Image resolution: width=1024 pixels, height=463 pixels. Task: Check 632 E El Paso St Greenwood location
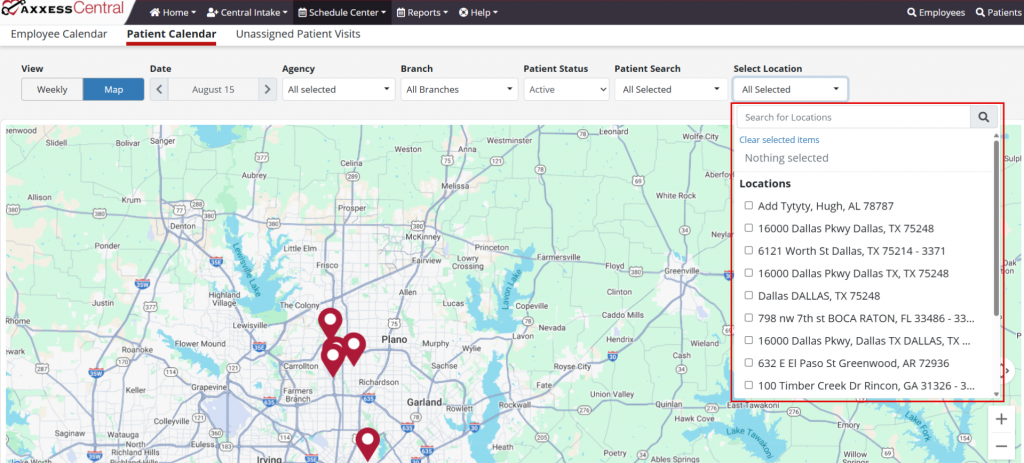point(748,362)
